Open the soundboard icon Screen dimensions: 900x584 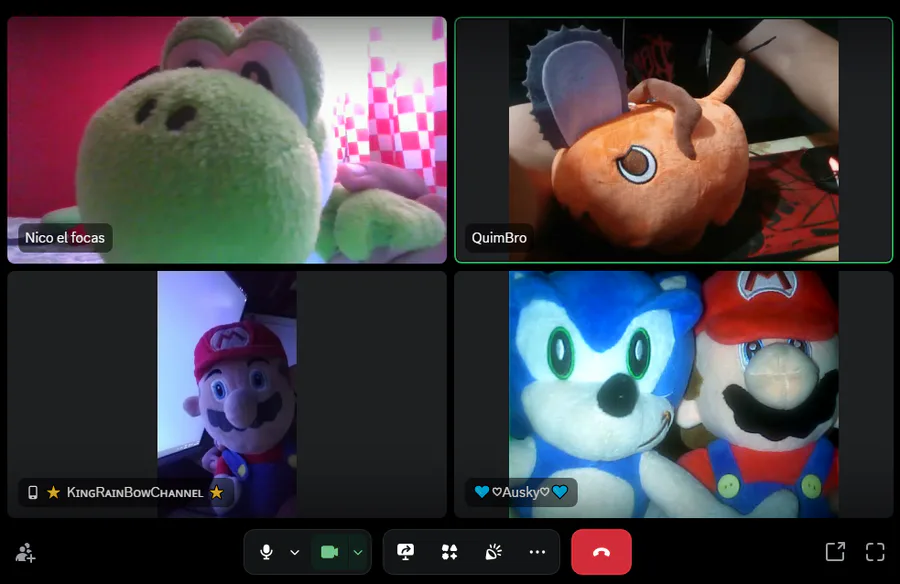(493, 552)
